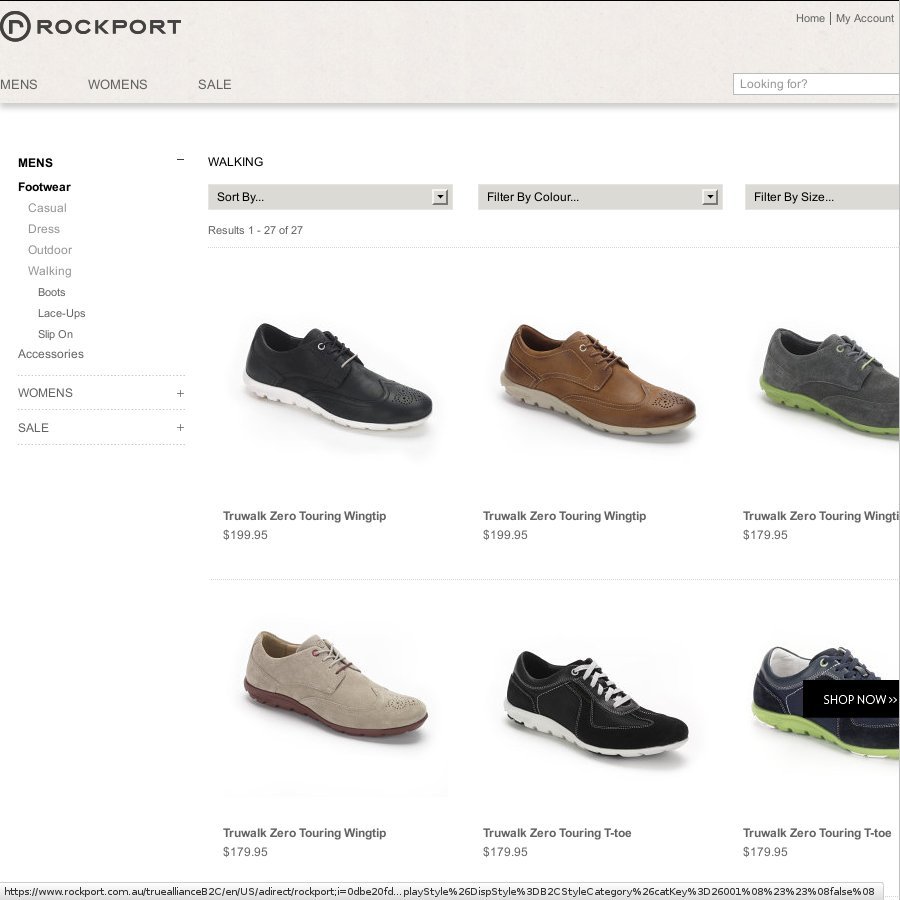Go to My Account
900x900 pixels.
coord(864,18)
